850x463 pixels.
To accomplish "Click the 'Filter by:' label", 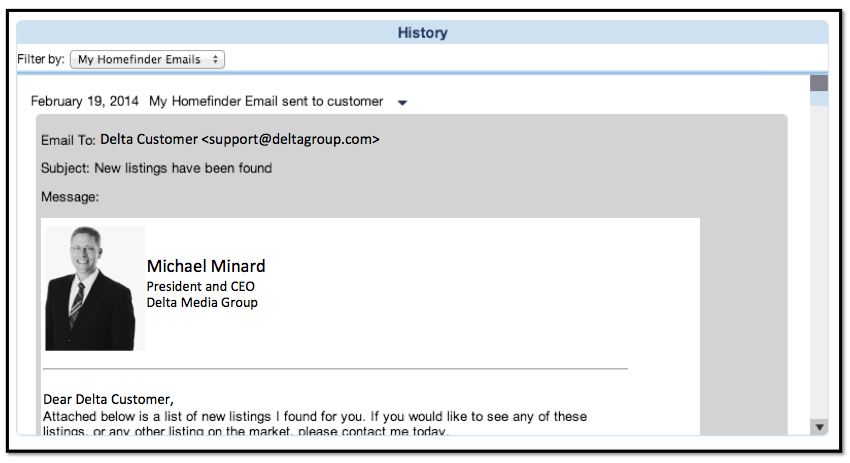I will (41, 59).
